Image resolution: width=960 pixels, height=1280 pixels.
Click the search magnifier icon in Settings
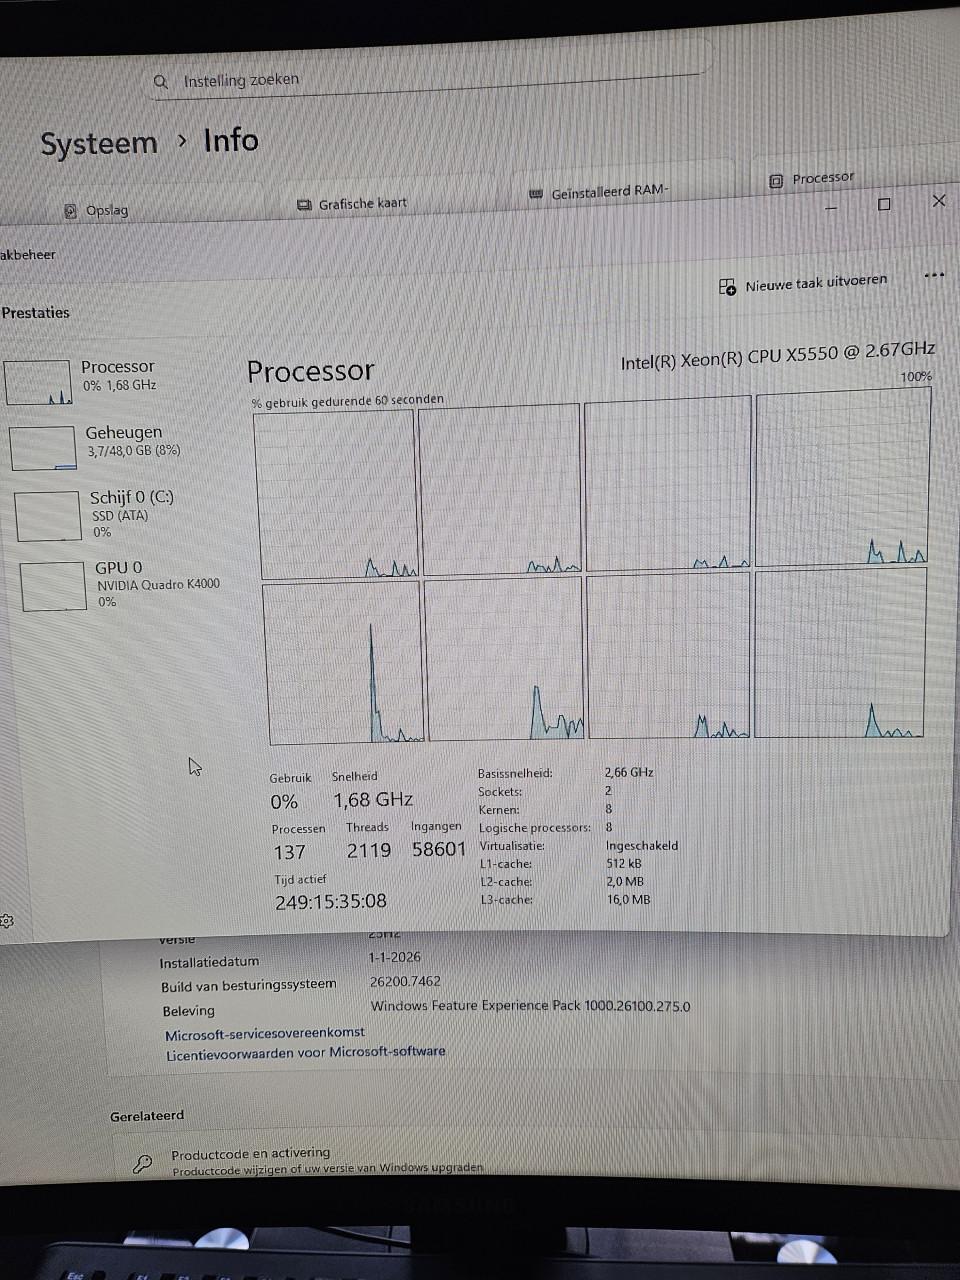click(x=160, y=82)
